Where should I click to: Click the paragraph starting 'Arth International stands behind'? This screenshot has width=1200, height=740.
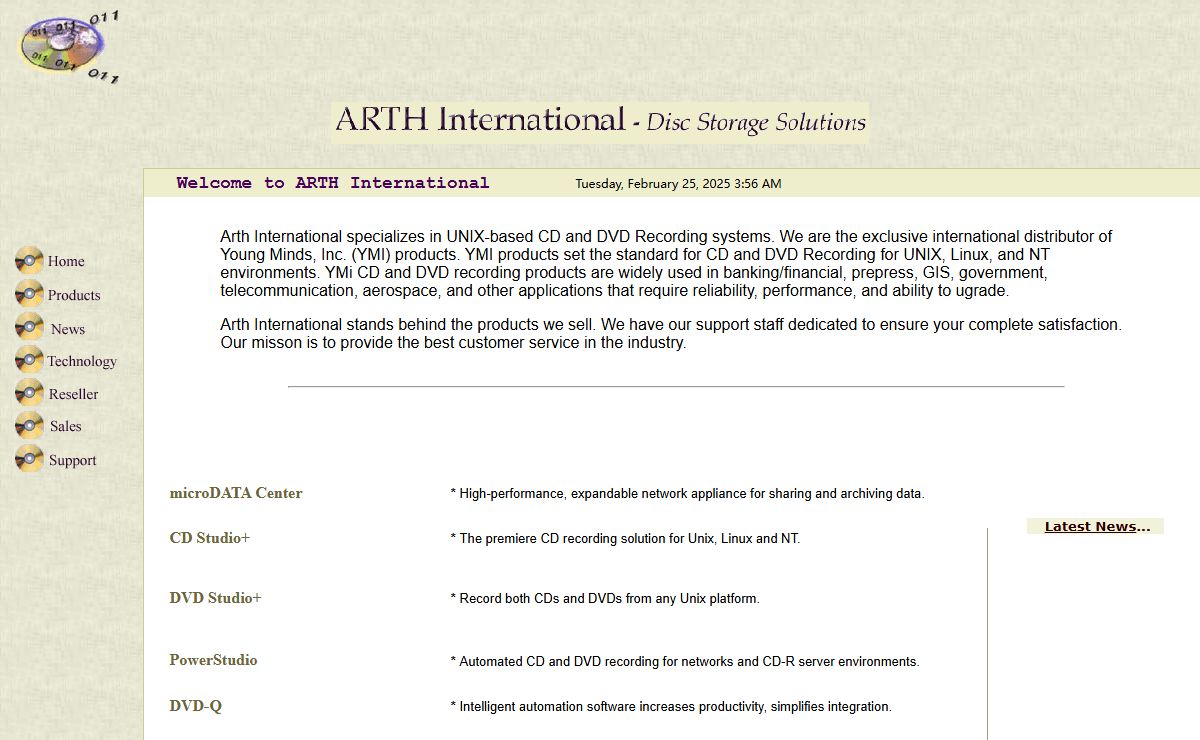671,334
